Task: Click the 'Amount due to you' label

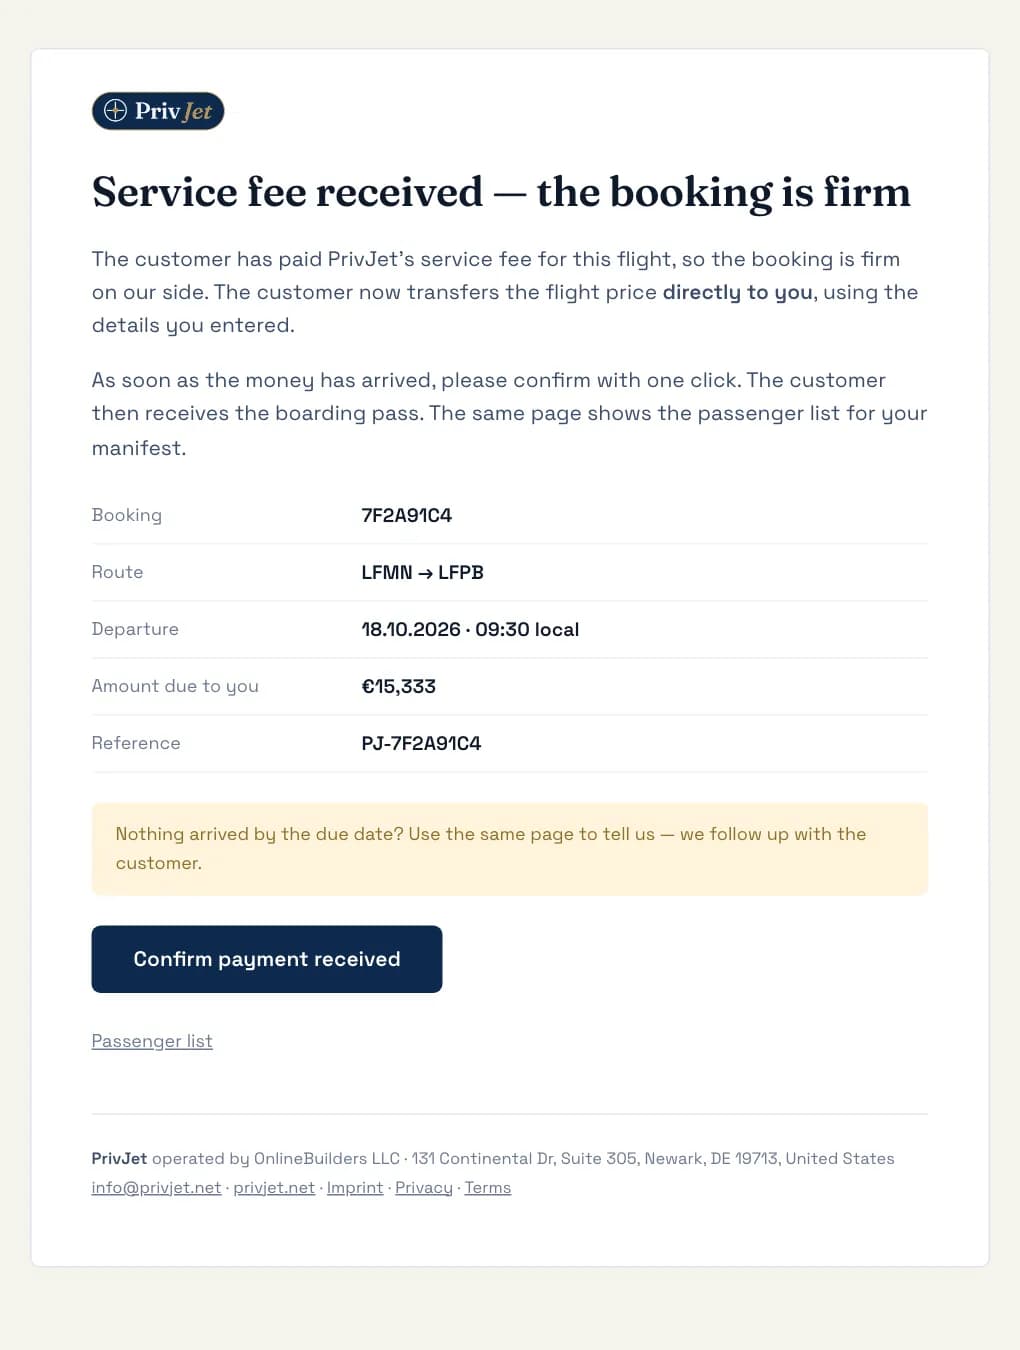Action: tap(175, 686)
